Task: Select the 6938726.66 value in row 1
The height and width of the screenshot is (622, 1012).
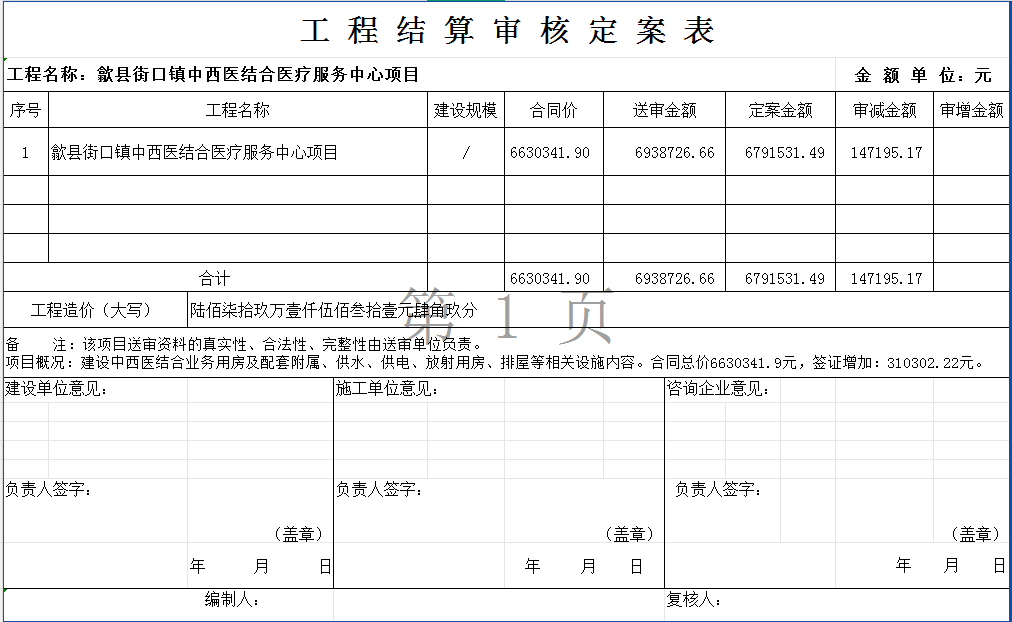Action: pyautogui.click(x=674, y=153)
